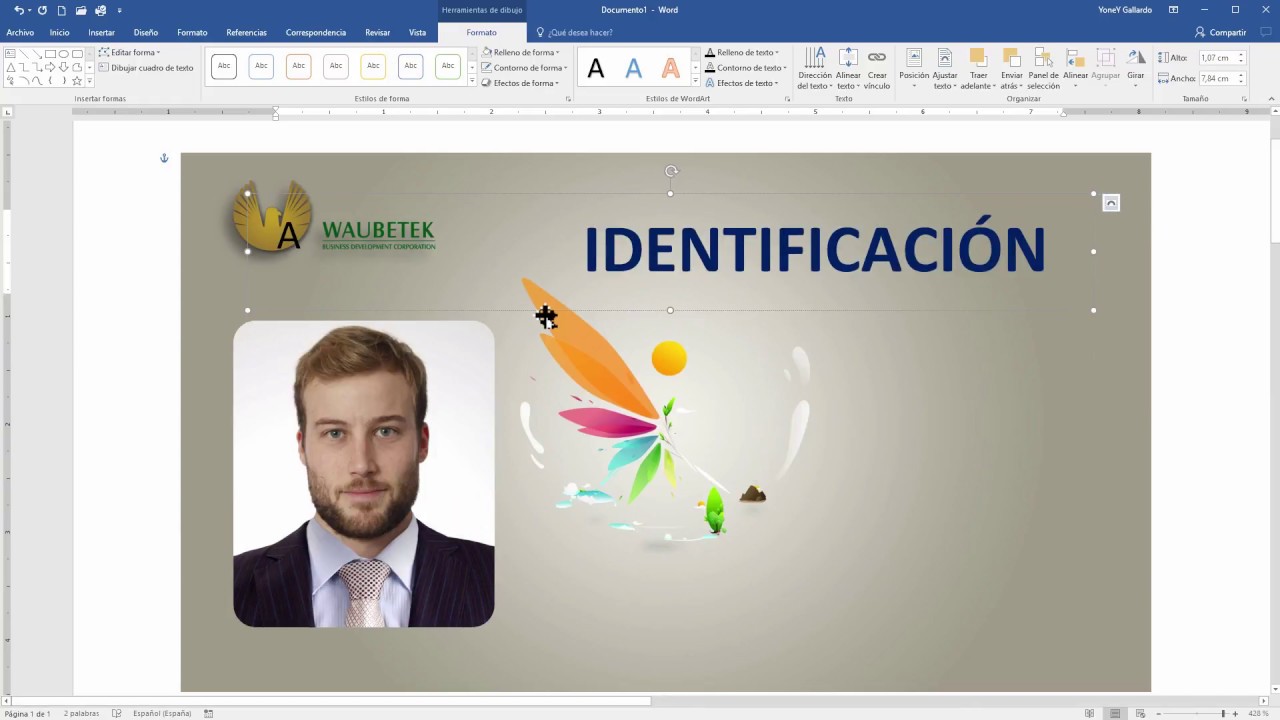Open Estilos de forma dialog launcher

pyautogui.click(x=568, y=99)
